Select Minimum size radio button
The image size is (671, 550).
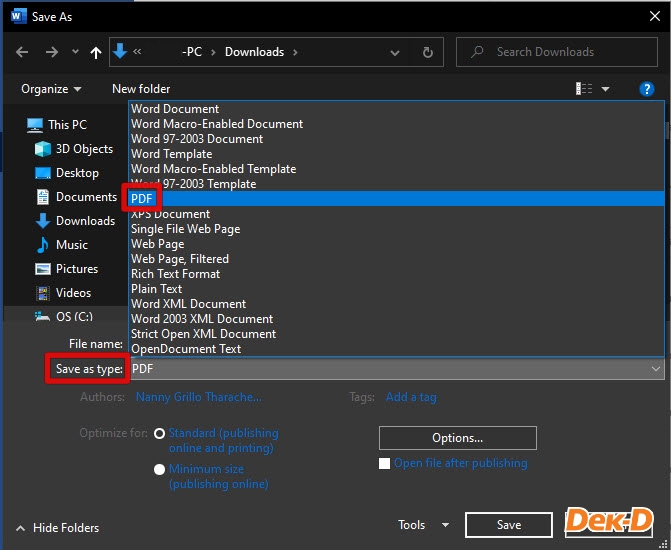pyautogui.click(x=160, y=469)
